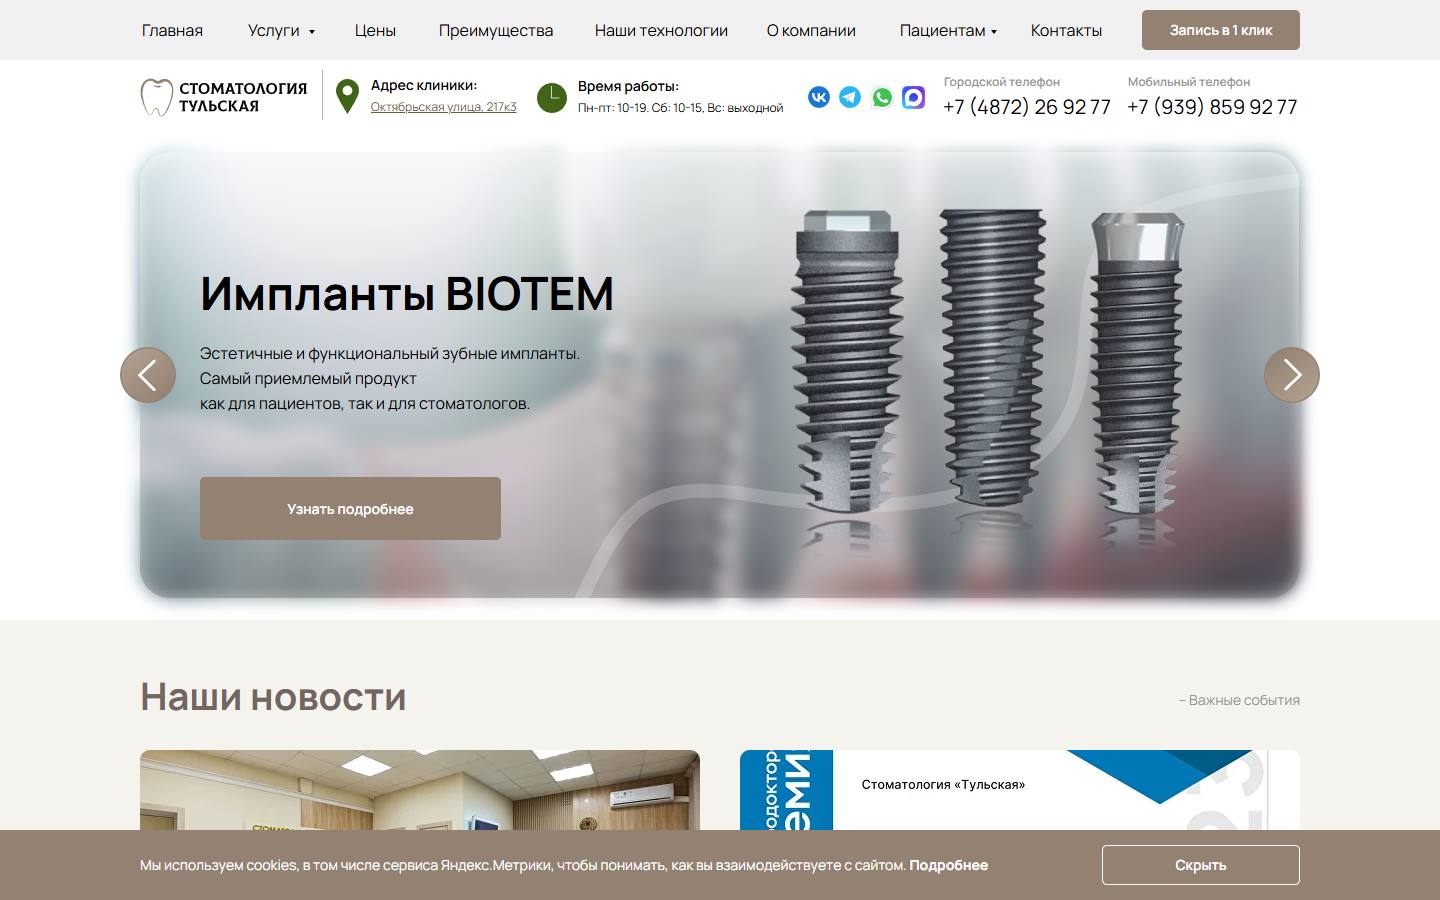Viewport: 1440px width, 900px height.
Task: Open the Стоматология «Тульская» news card
Action: pos(1020,790)
